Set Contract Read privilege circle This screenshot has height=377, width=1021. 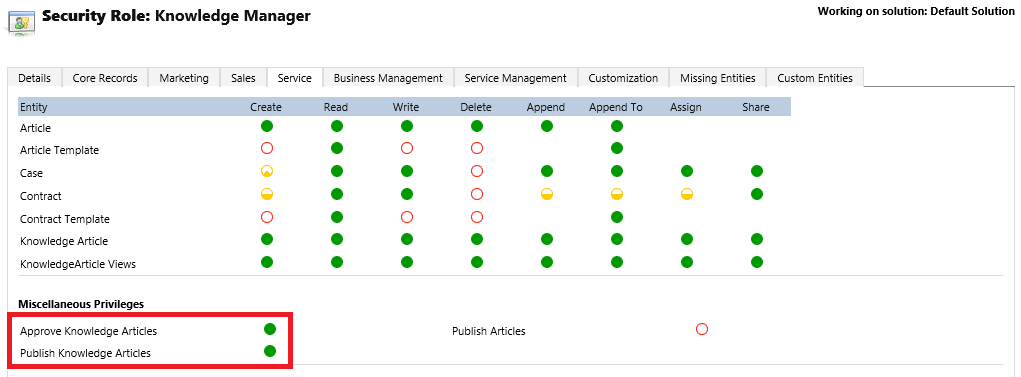[337, 194]
